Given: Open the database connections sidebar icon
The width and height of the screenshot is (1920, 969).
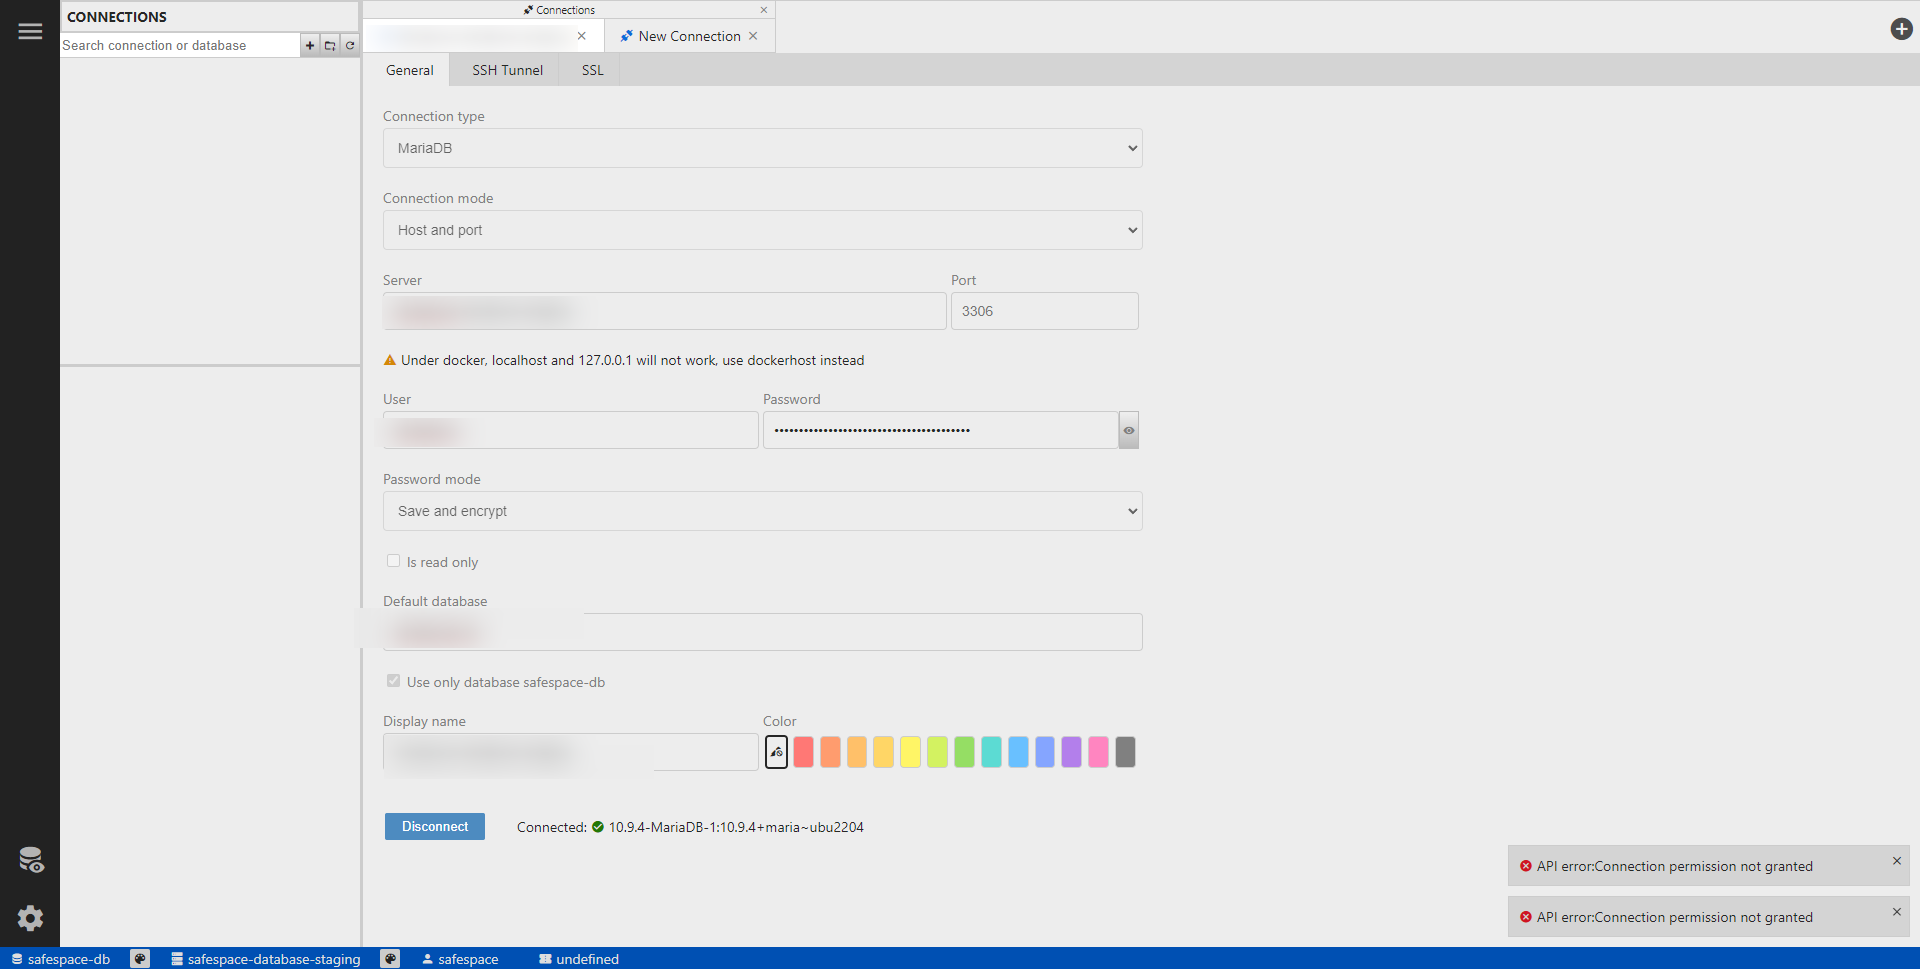Looking at the screenshot, I should (30, 860).
